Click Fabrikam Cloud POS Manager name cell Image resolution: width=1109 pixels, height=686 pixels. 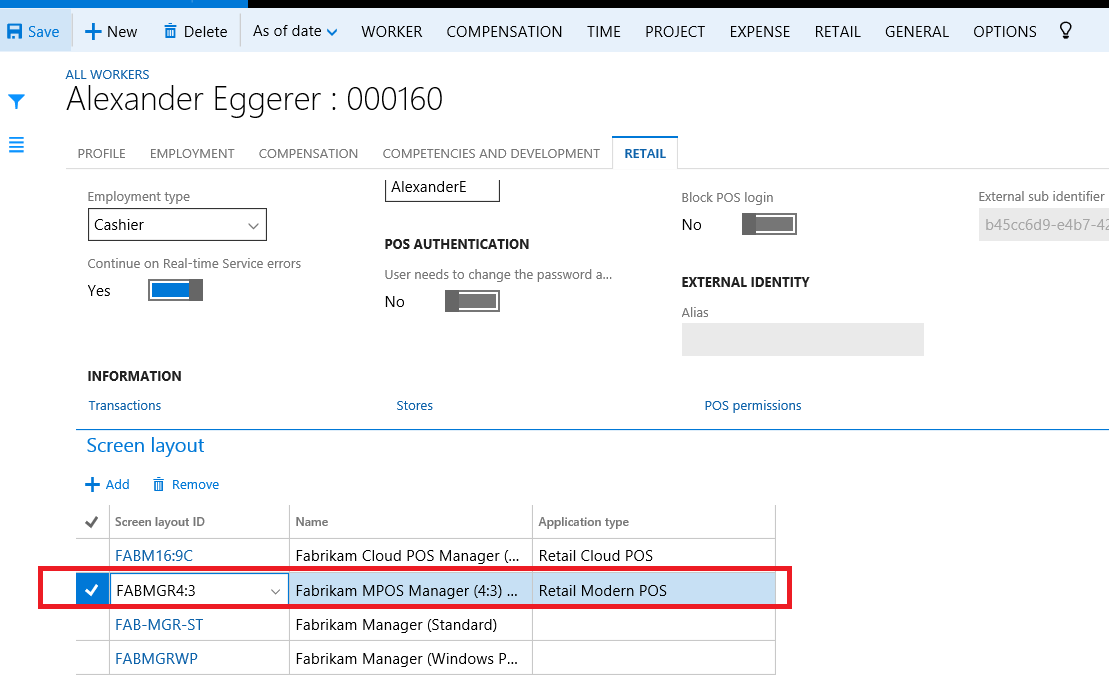(411, 556)
